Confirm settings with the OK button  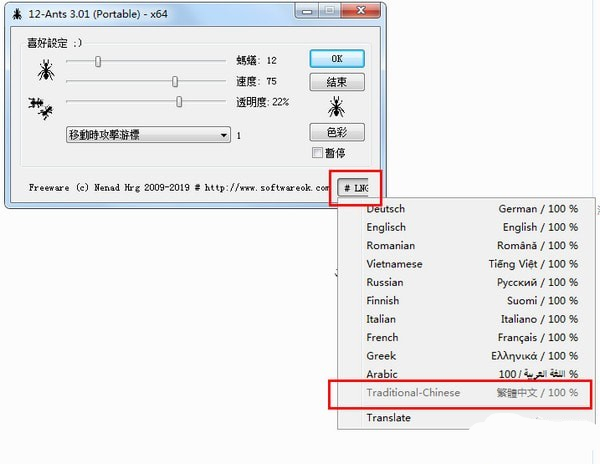[337, 59]
